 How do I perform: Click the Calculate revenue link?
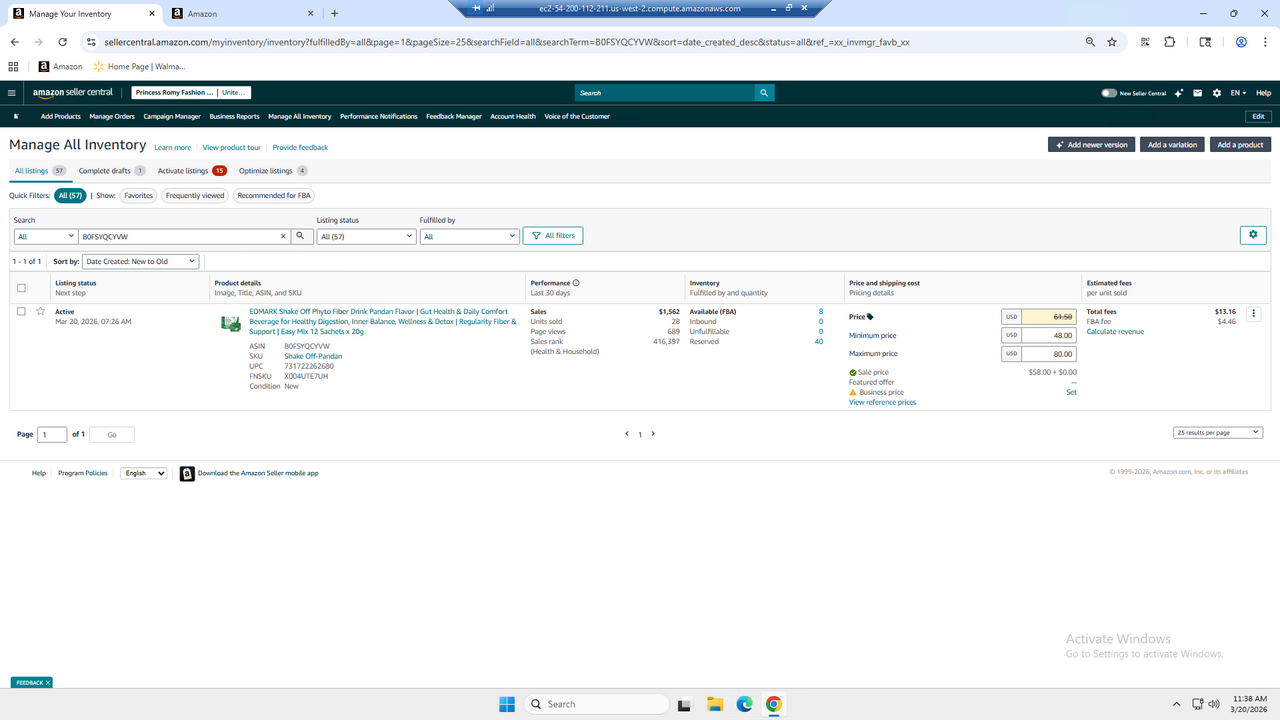[x=1115, y=332]
